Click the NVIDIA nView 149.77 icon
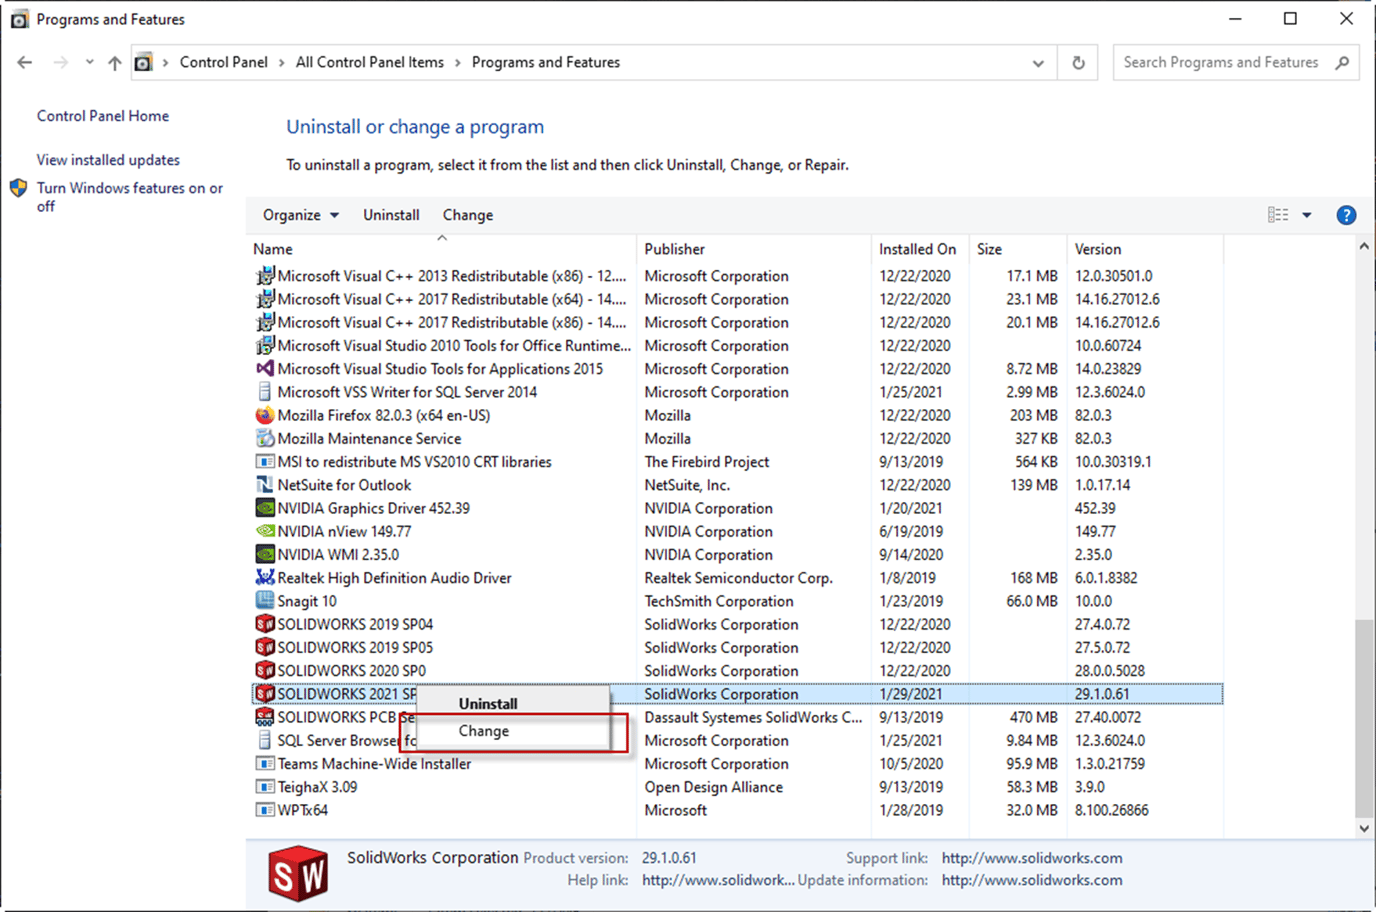Image resolution: width=1376 pixels, height=912 pixels. coord(265,531)
